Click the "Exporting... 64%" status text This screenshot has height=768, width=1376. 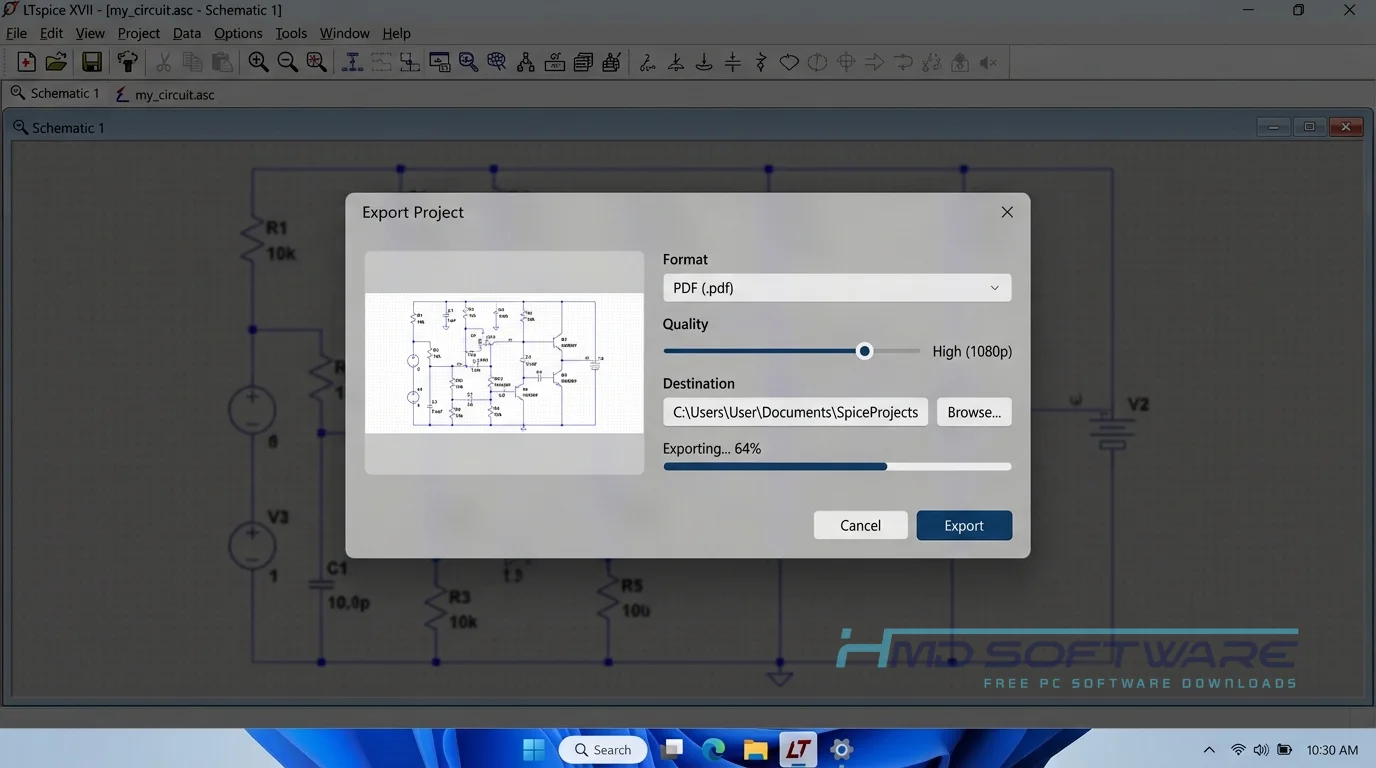pos(712,449)
